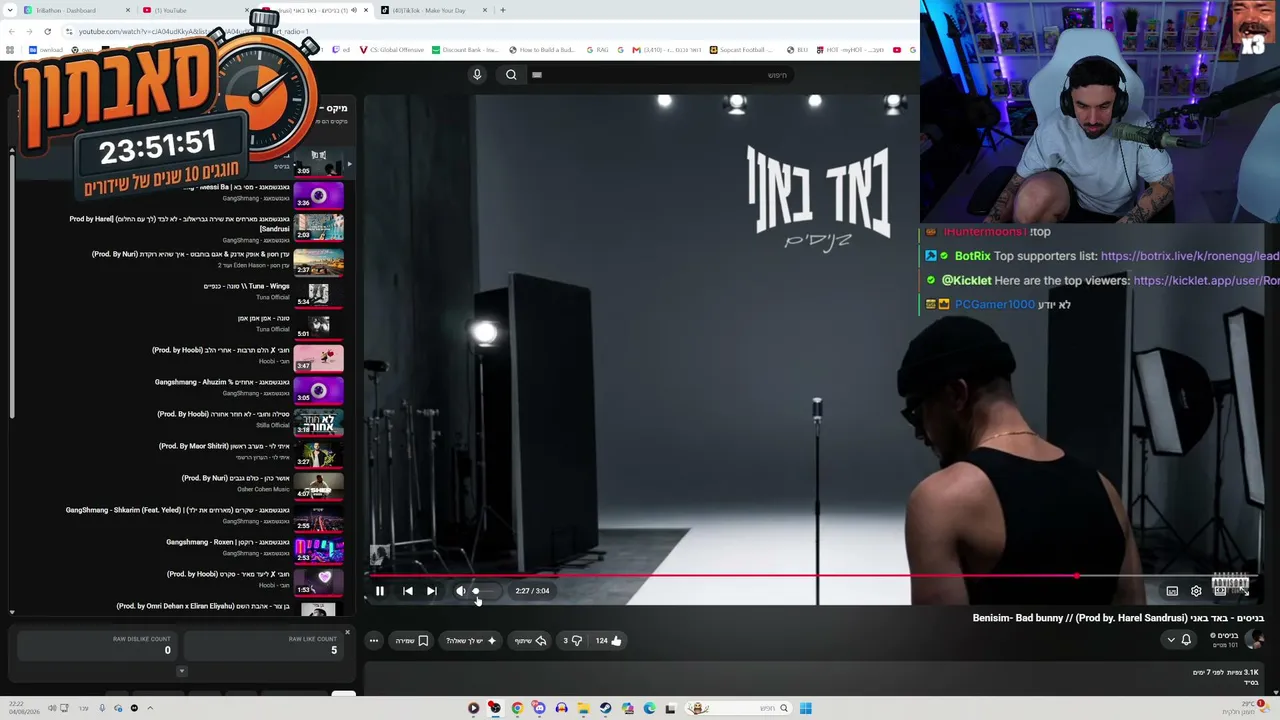Screen dimensions: 1280x720
Task: Share the video using the arrow button
Action: [x=531, y=641]
